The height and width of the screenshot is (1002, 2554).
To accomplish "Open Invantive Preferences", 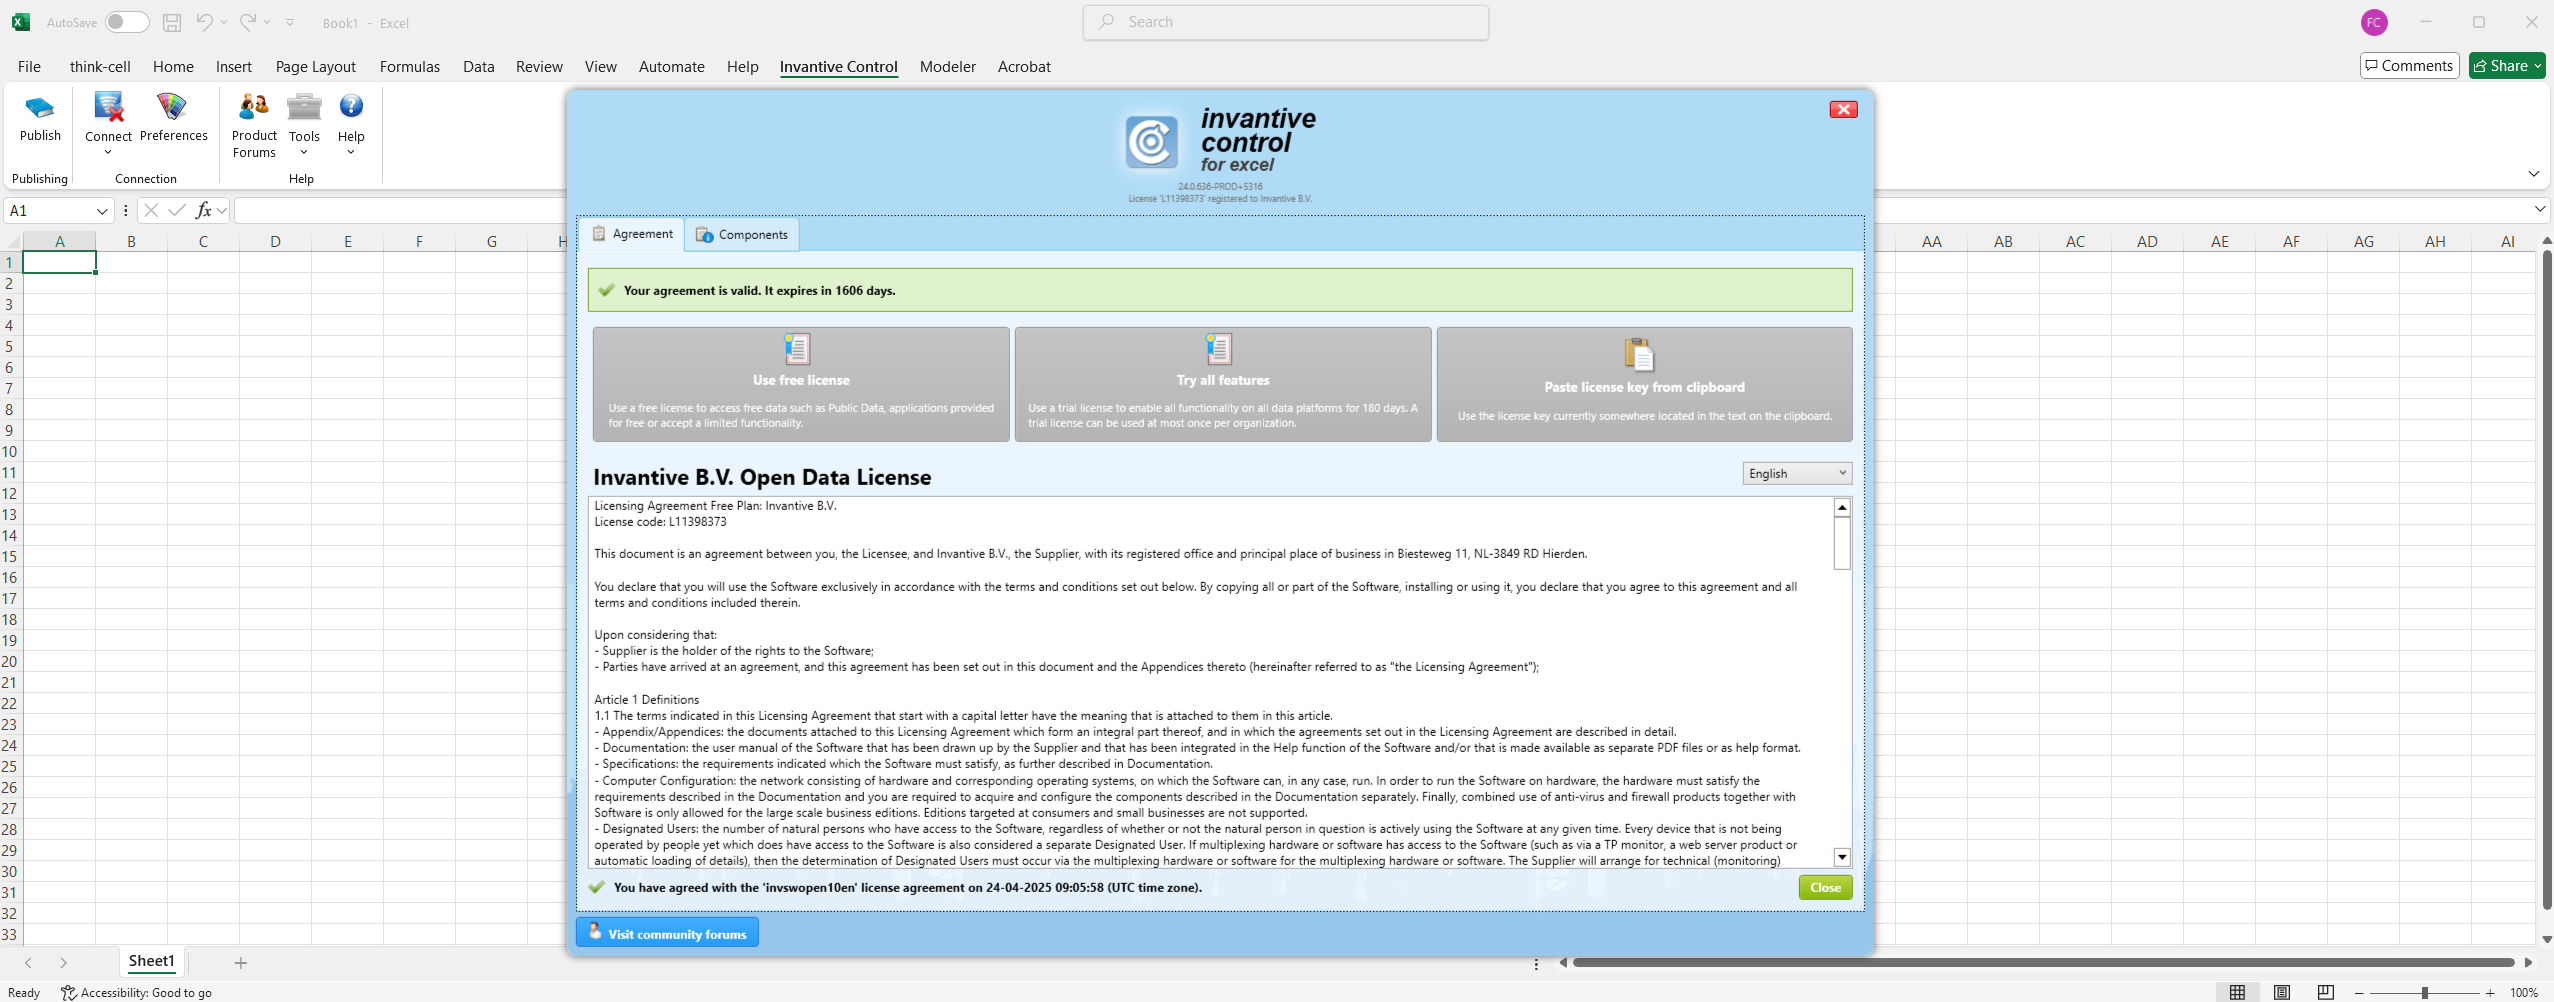I will point(173,117).
